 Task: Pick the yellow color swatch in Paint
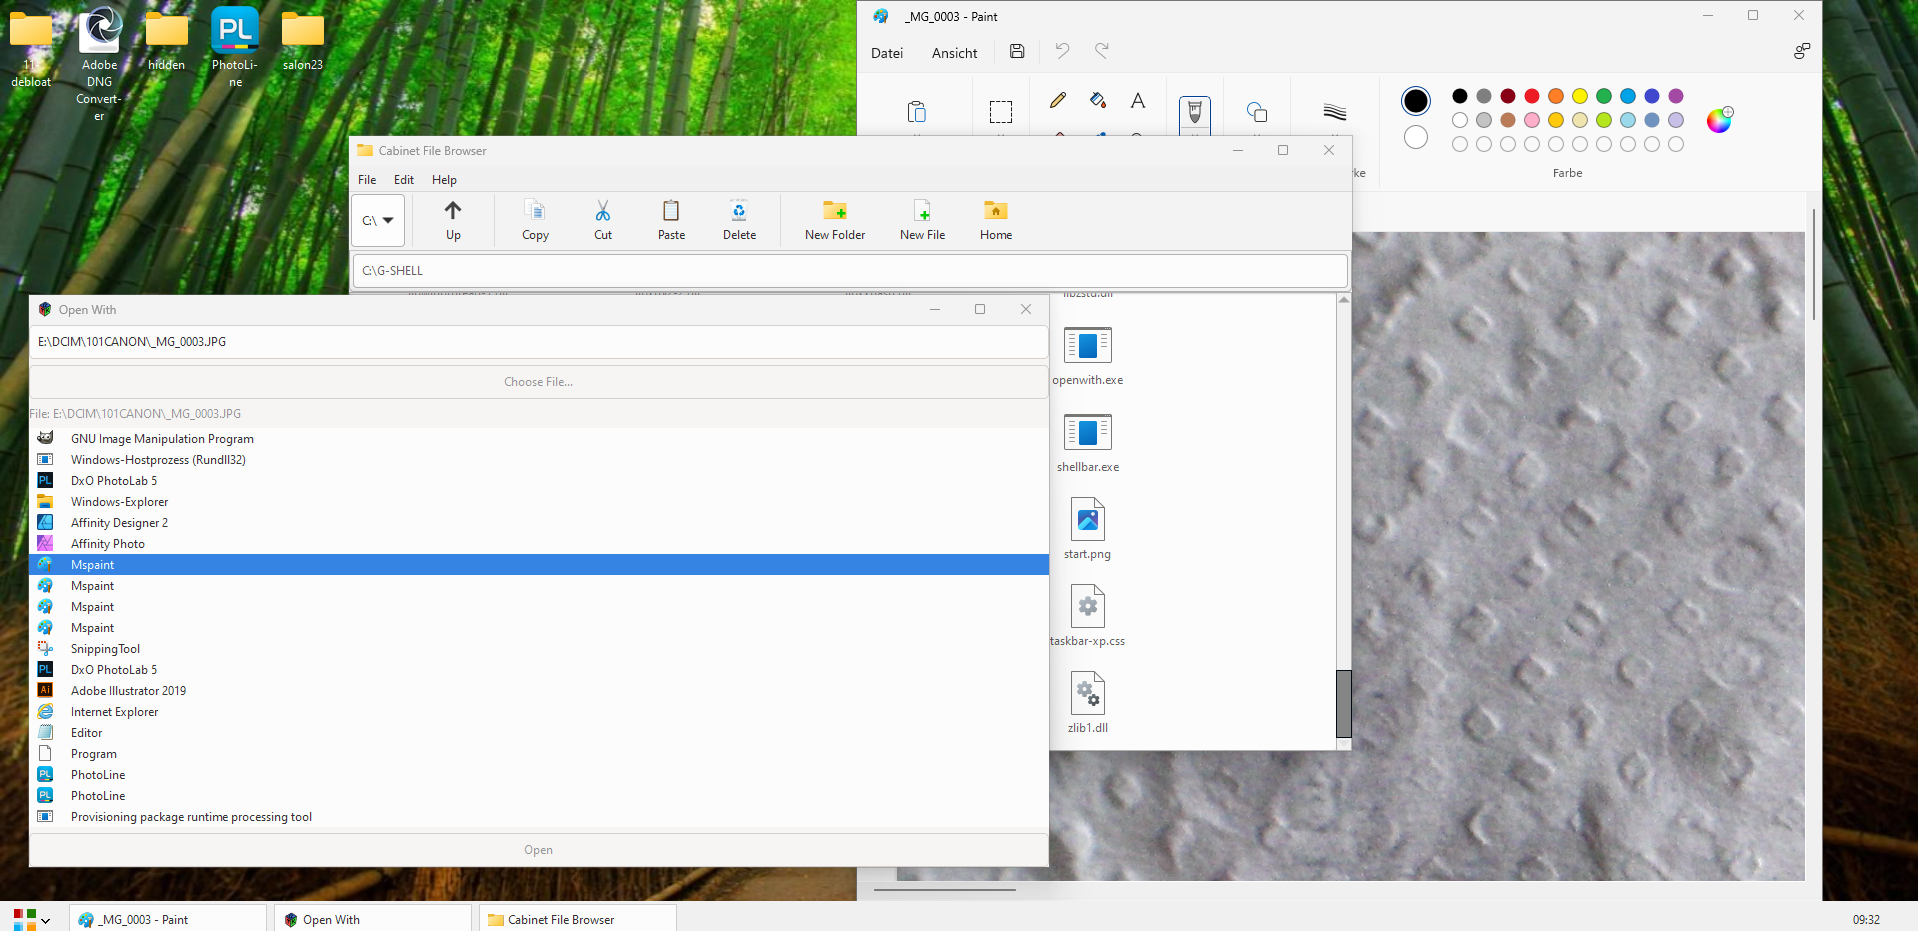tap(1580, 96)
